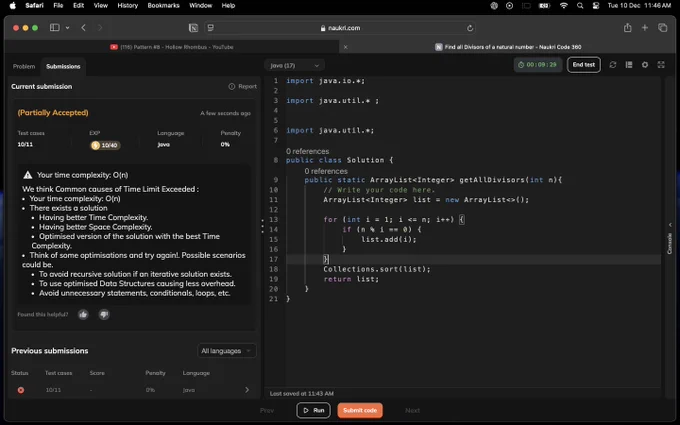
Task: Click the thumbs up helpful icon
Action: point(83,314)
